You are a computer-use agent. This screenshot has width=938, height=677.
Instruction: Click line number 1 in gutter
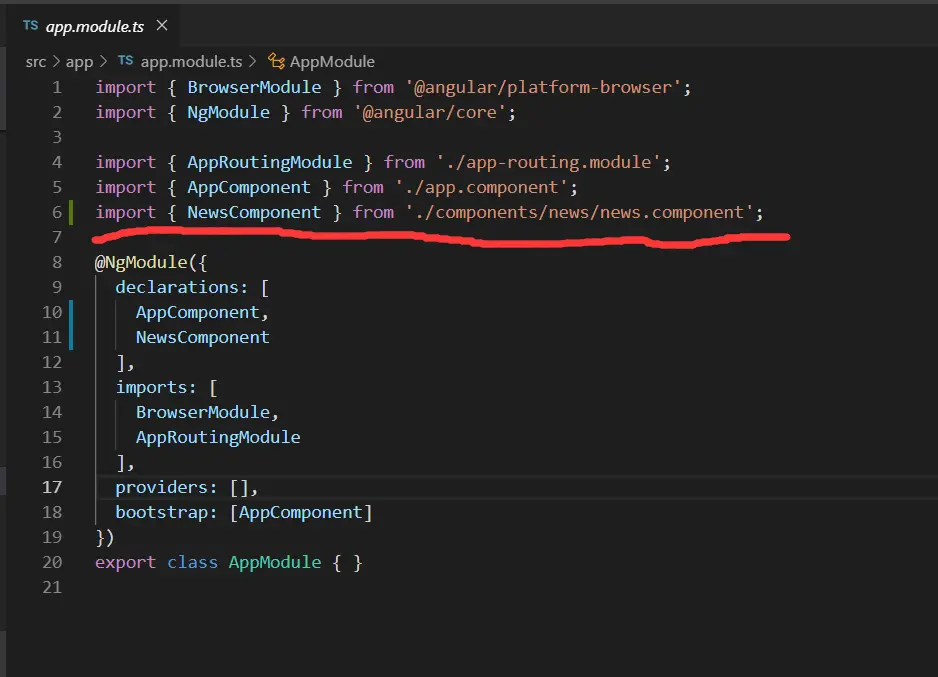pyautogui.click(x=57, y=87)
